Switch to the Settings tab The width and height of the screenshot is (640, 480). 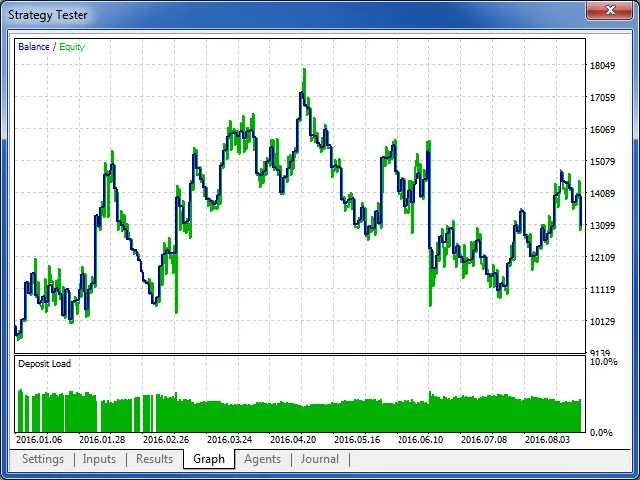pos(44,459)
